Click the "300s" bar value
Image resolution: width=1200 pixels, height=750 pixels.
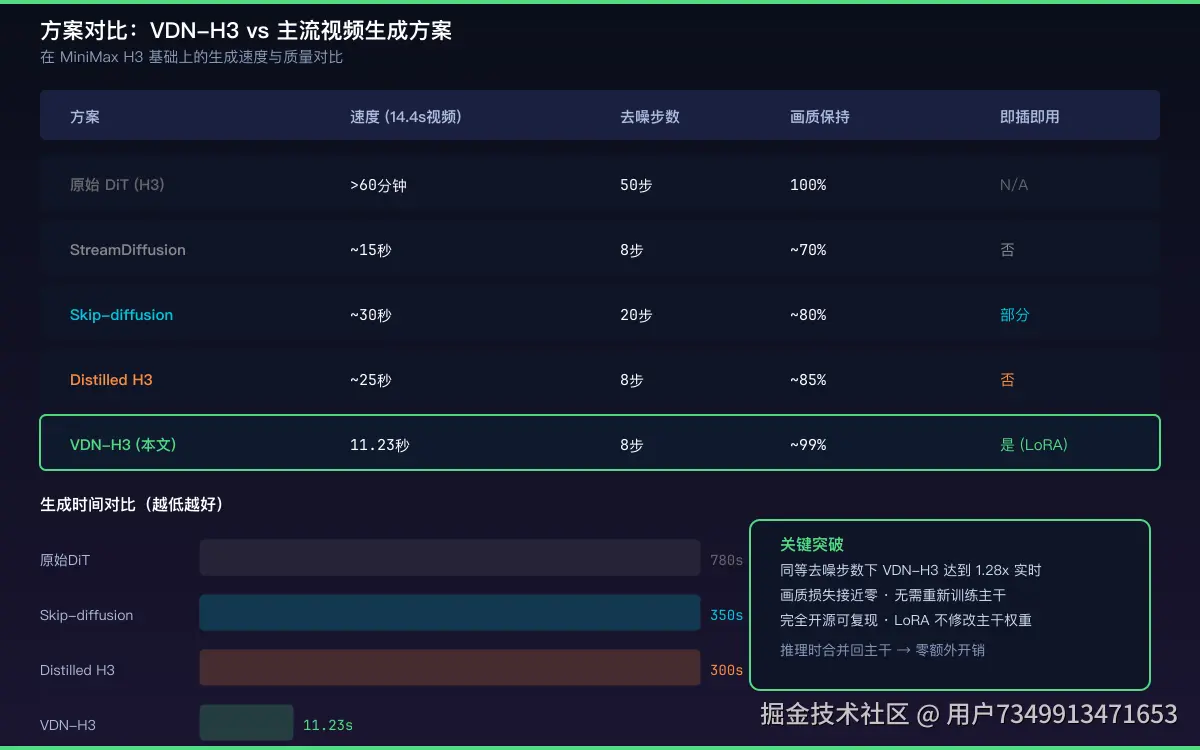pos(727,670)
